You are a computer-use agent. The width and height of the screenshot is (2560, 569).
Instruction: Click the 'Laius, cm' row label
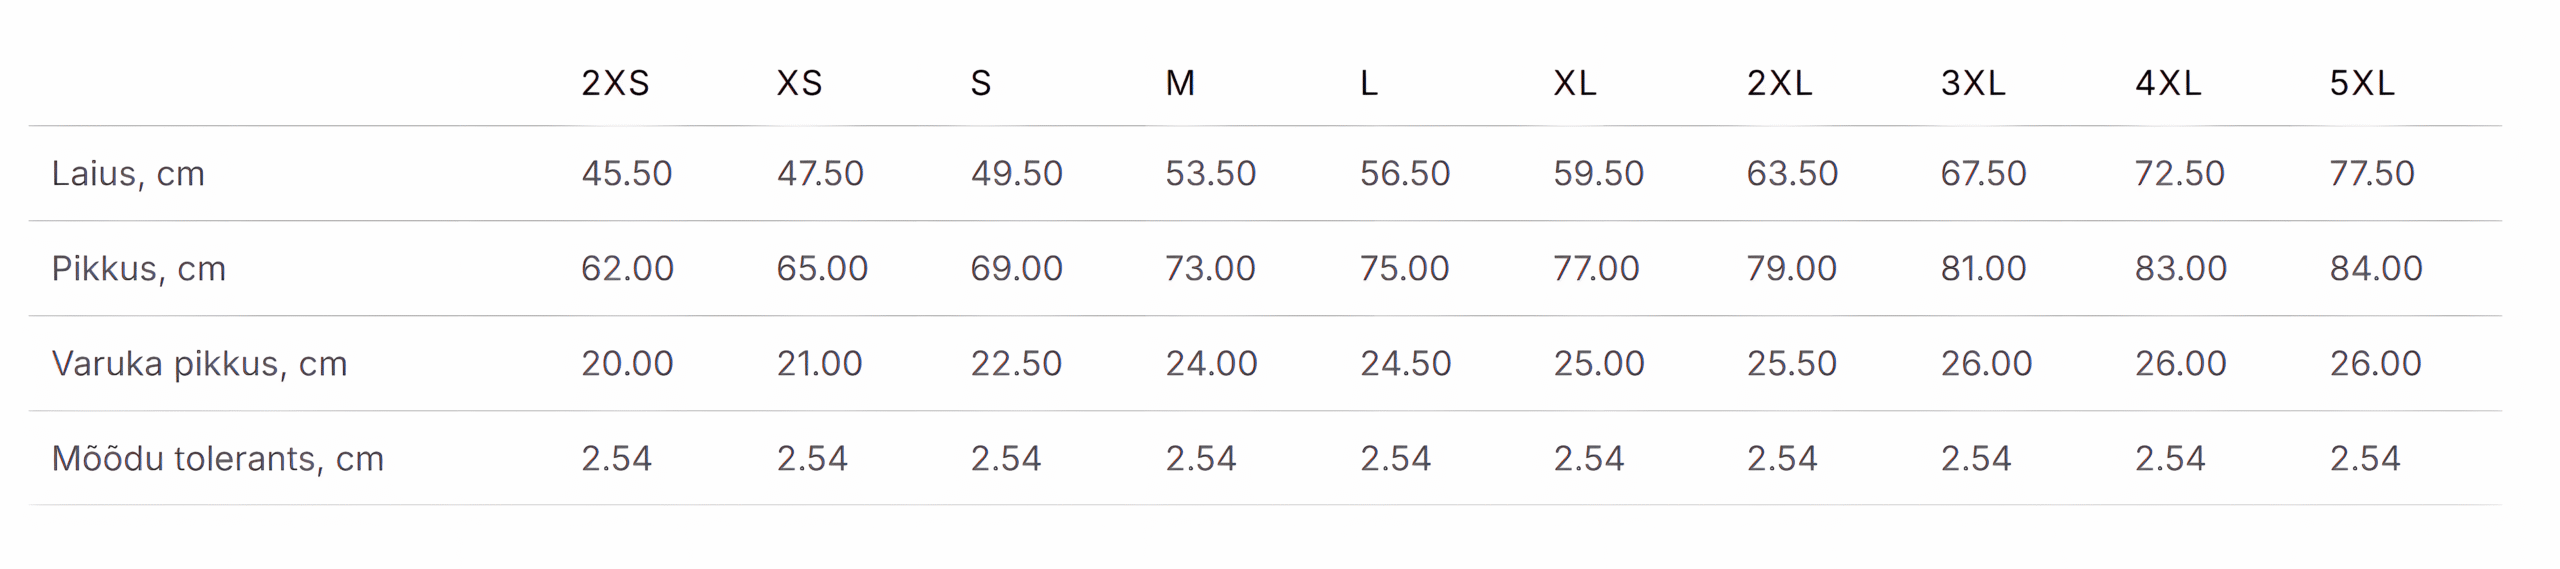point(128,174)
